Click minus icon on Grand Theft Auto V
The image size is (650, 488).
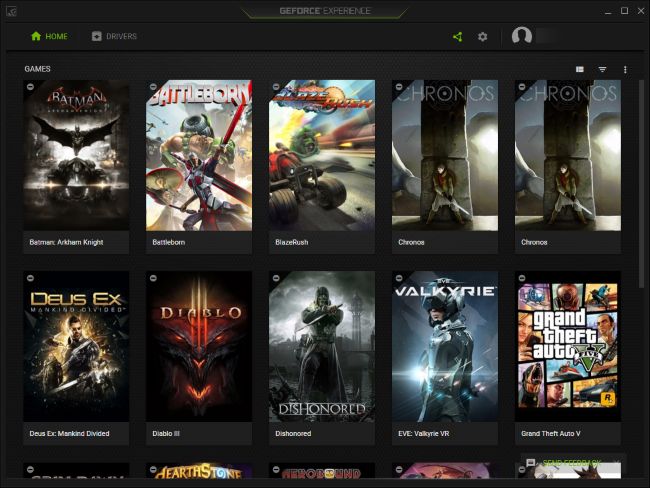522,278
